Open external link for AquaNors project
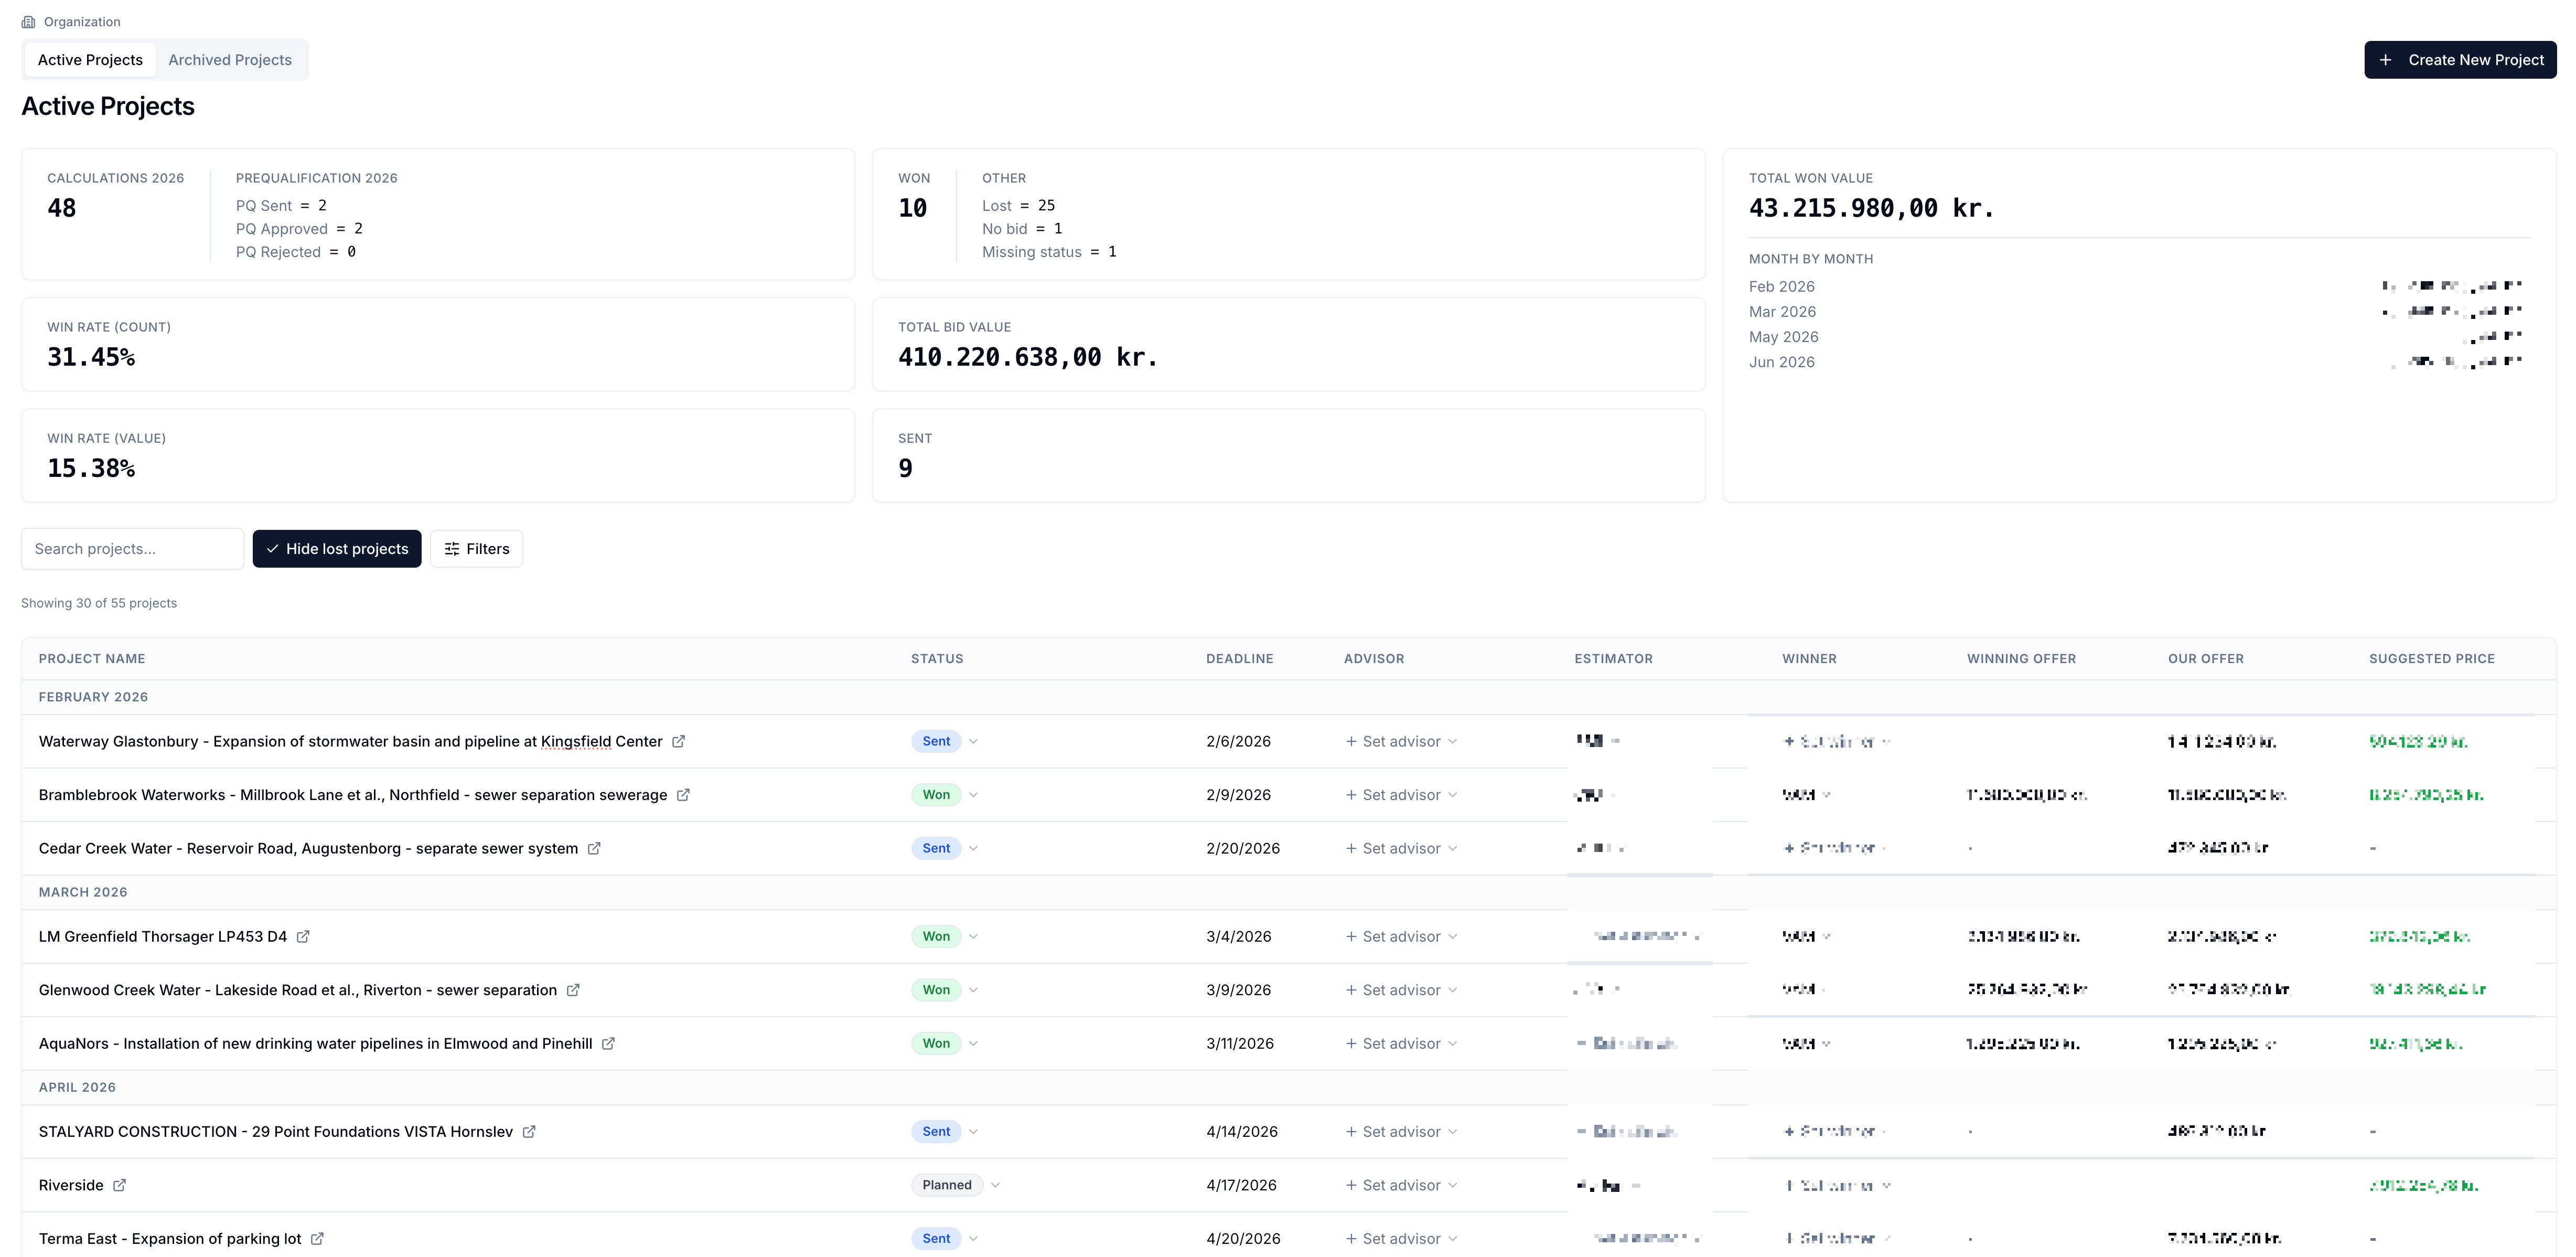Screen dimensions: 2576x1257 point(608,1043)
